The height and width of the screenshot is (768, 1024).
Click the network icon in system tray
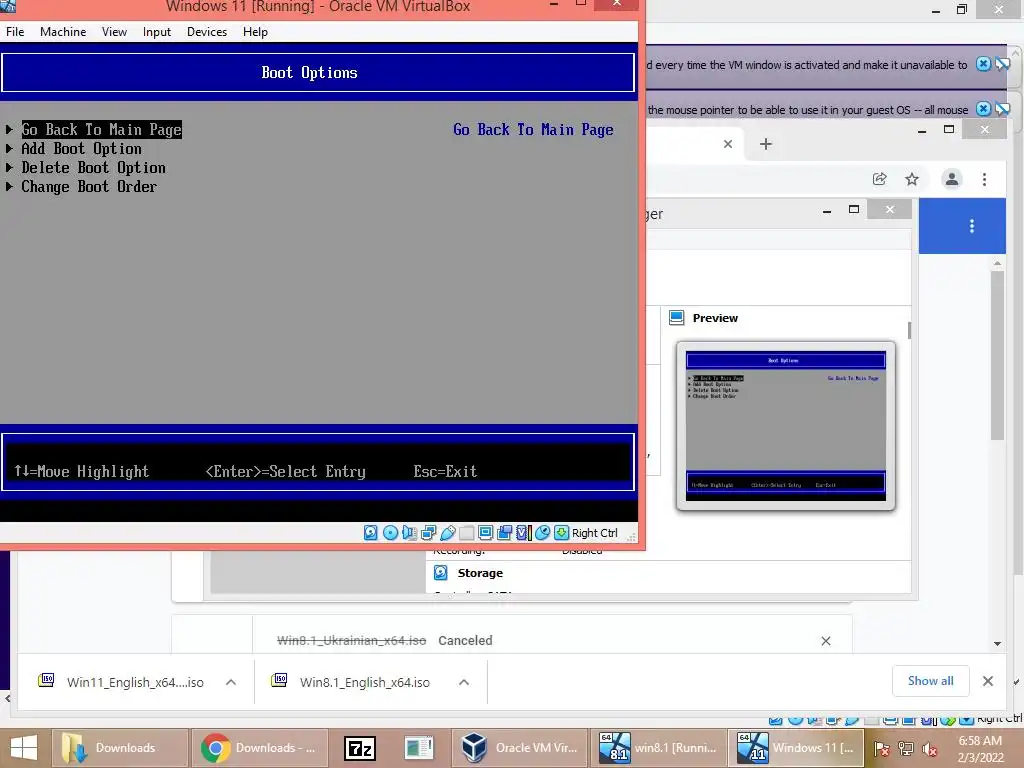click(x=906, y=749)
